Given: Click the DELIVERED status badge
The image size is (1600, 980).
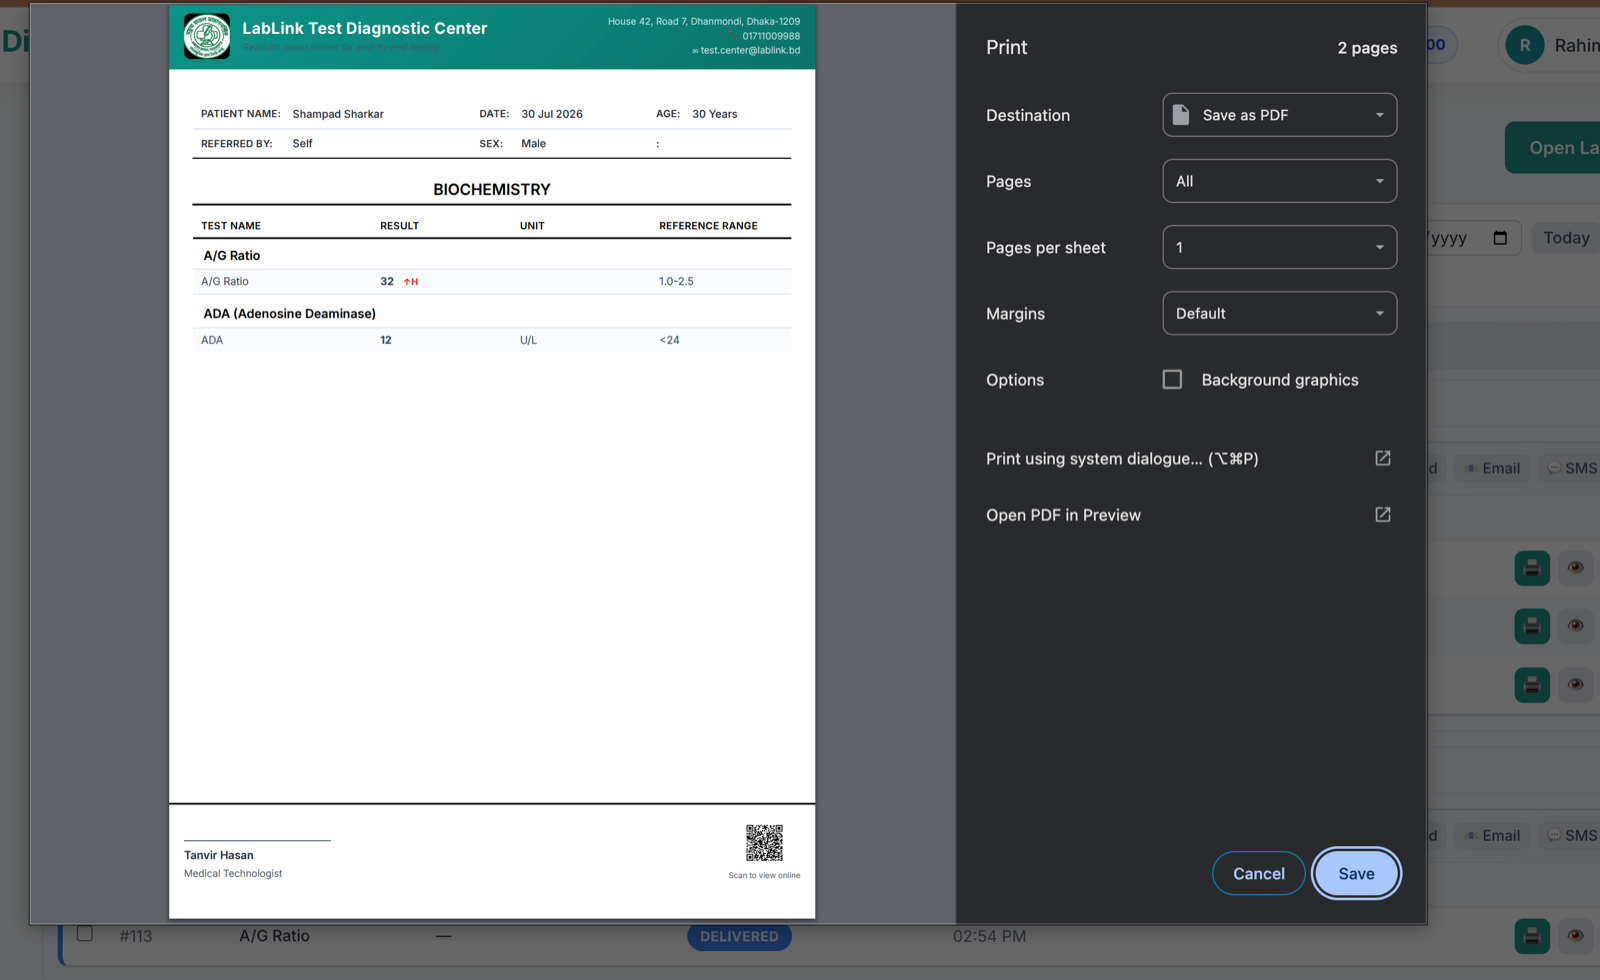Looking at the screenshot, I should [x=739, y=936].
